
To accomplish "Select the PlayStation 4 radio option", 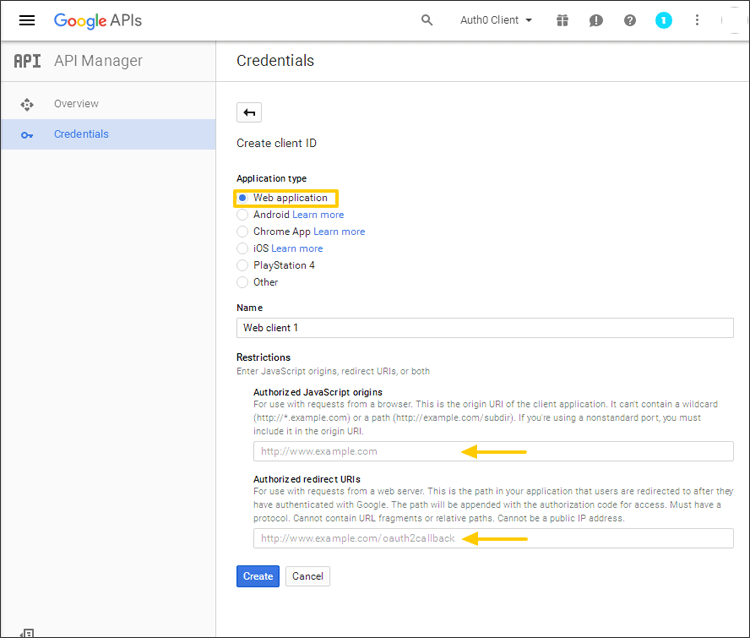I will pos(243,266).
